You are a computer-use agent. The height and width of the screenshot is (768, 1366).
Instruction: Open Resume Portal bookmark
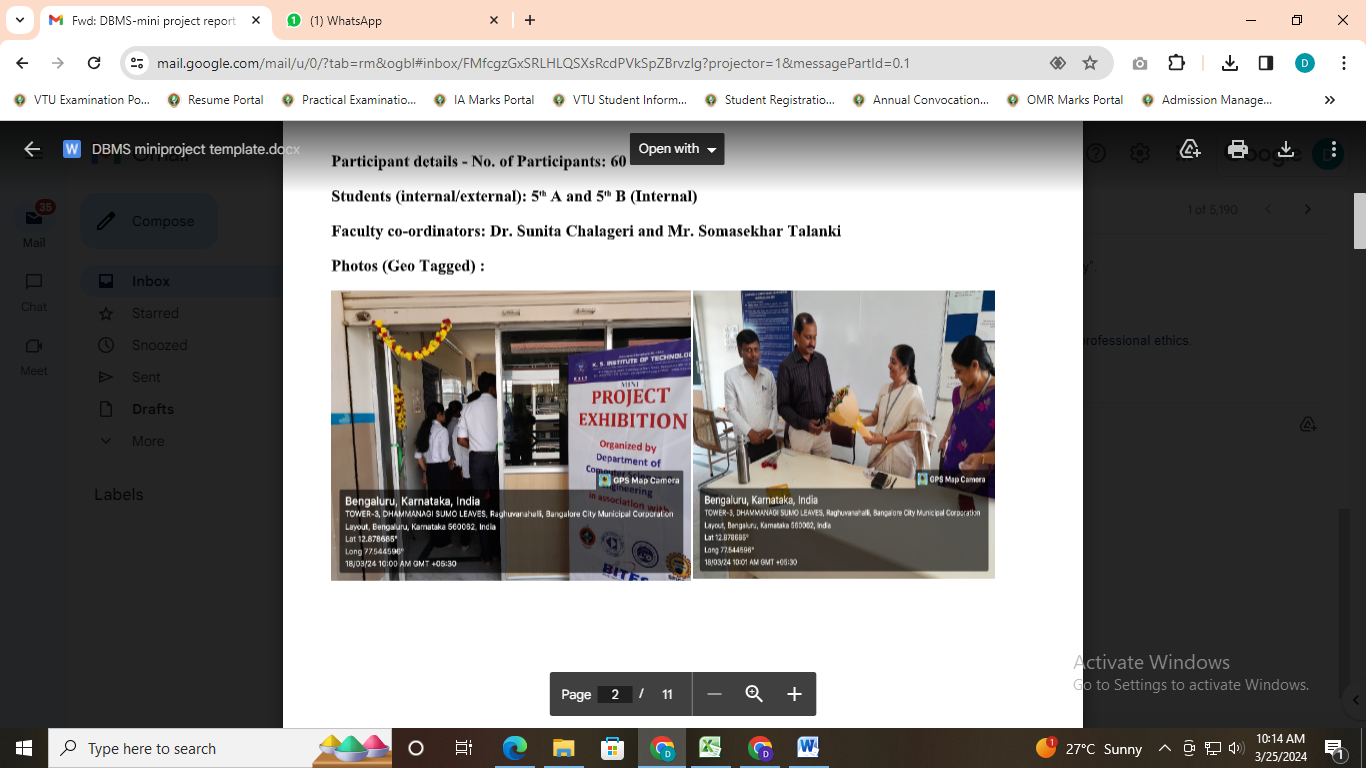click(215, 100)
